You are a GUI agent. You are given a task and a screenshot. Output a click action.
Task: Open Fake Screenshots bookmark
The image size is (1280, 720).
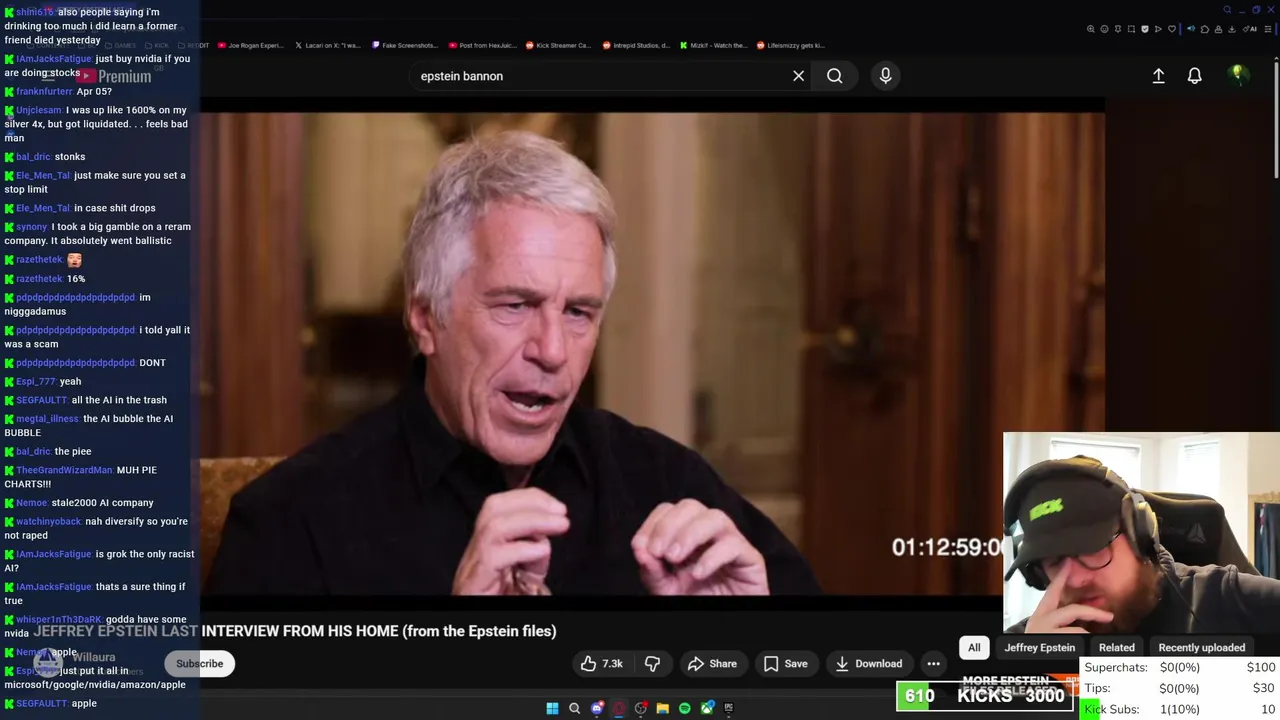pyautogui.click(x=405, y=45)
